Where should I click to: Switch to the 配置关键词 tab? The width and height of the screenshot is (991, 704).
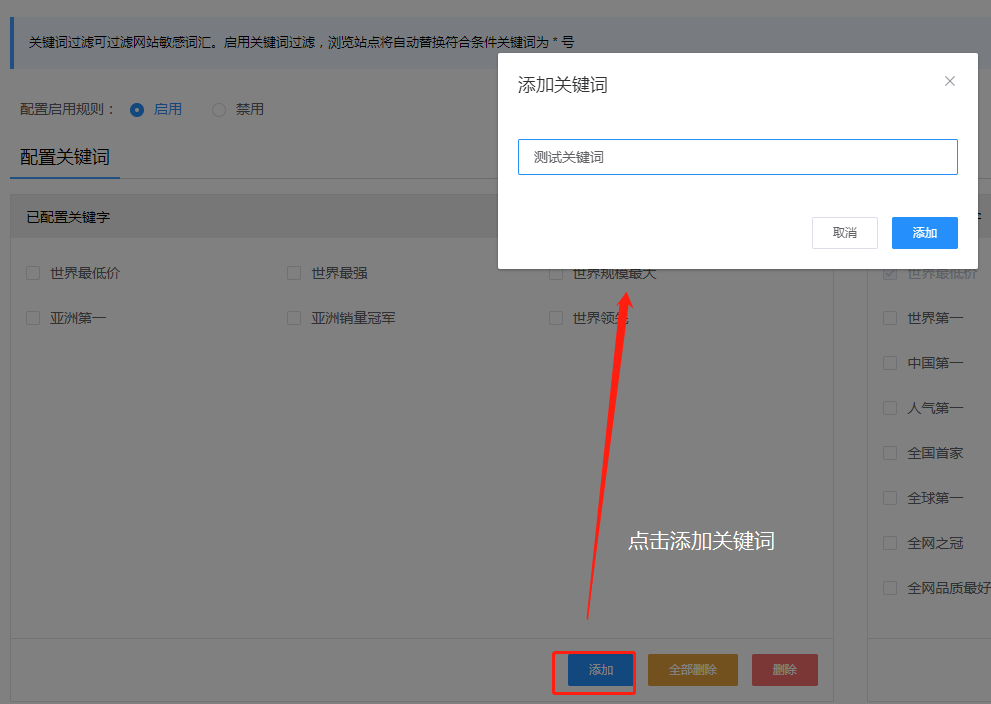[65, 157]
